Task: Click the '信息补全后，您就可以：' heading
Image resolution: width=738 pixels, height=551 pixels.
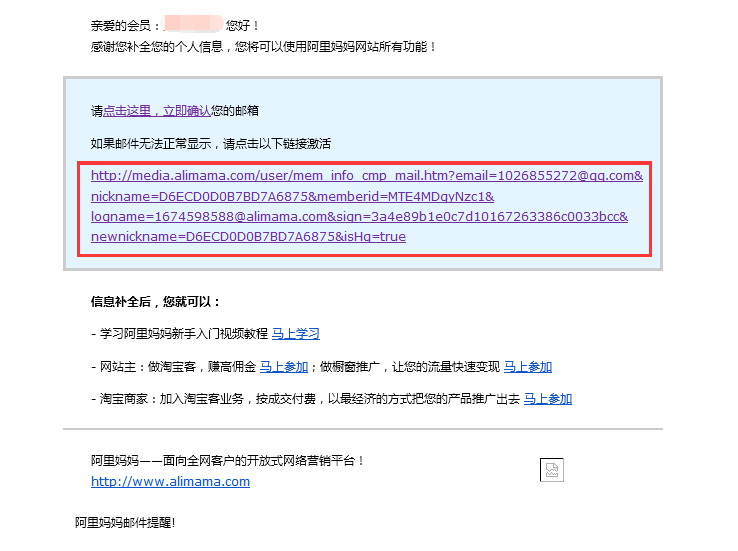Action: [x=155, y=301]
